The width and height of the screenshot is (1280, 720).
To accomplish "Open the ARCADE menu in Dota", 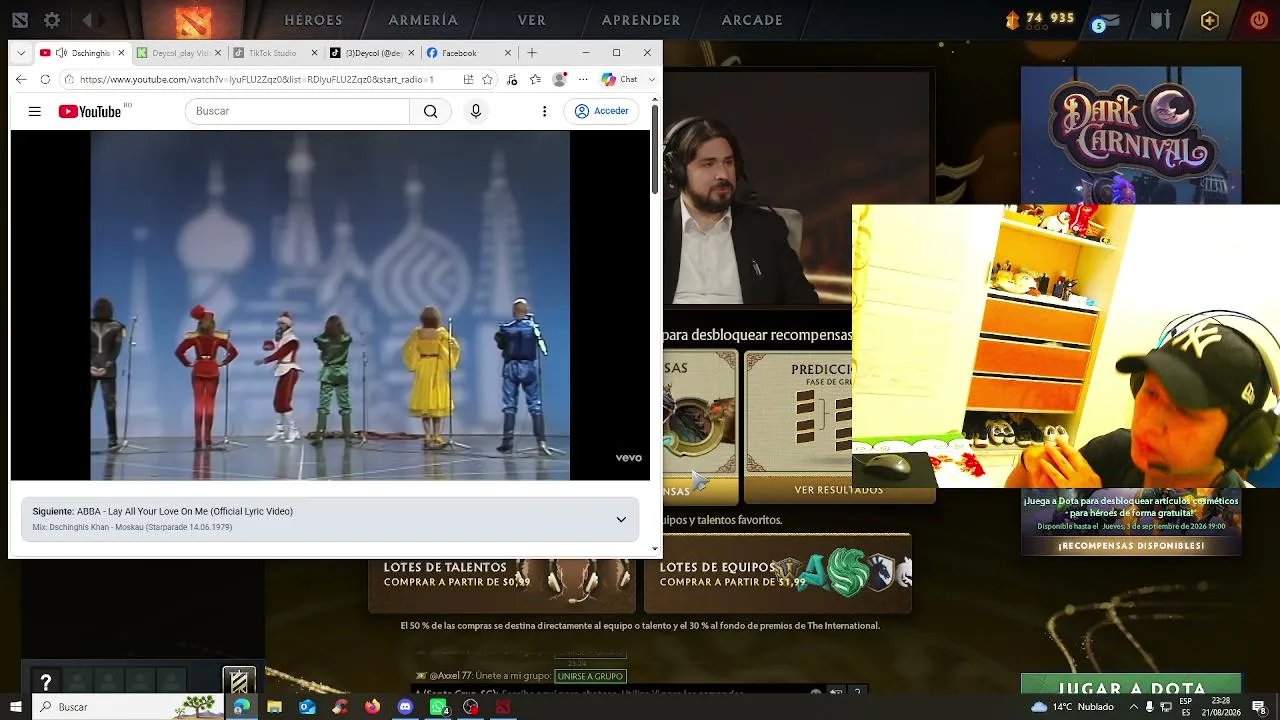I will [752, 20].
